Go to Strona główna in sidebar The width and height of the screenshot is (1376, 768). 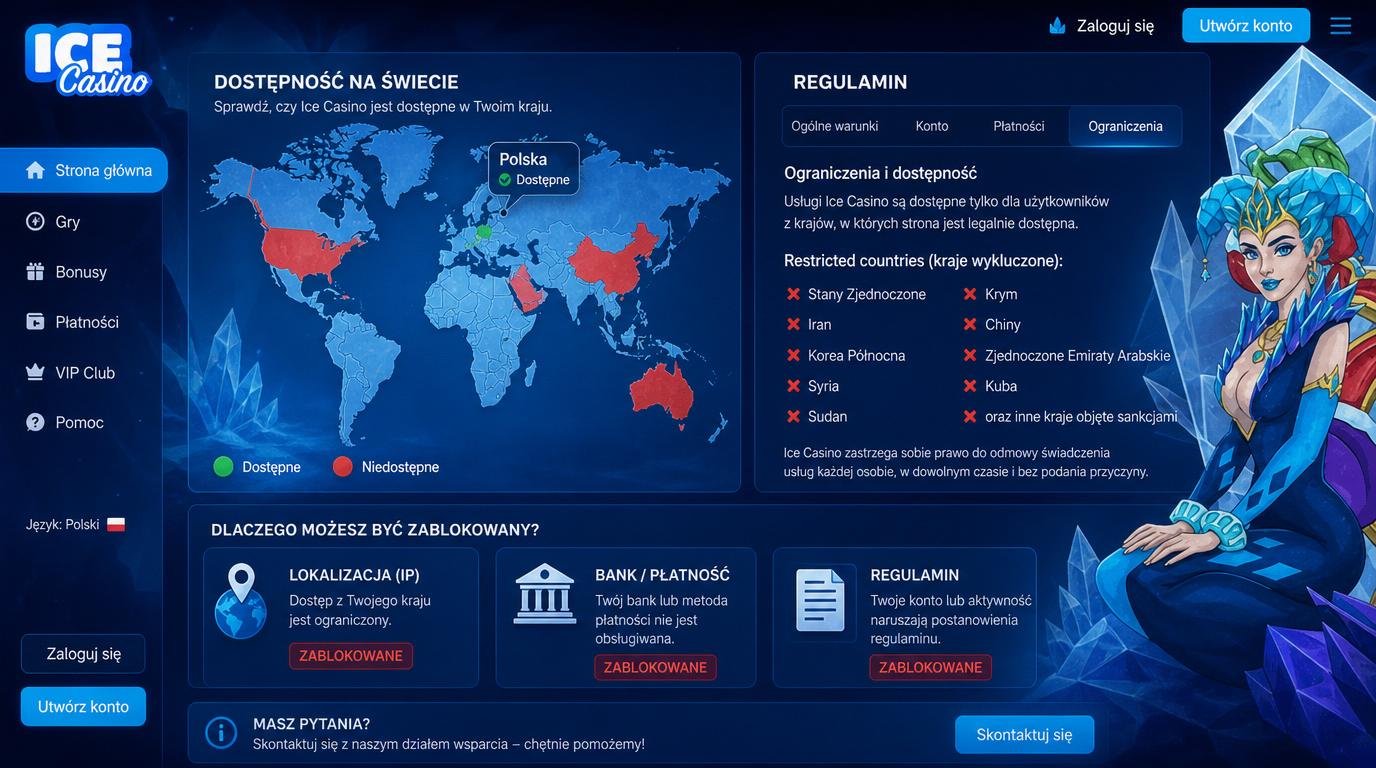pos(84,170)
